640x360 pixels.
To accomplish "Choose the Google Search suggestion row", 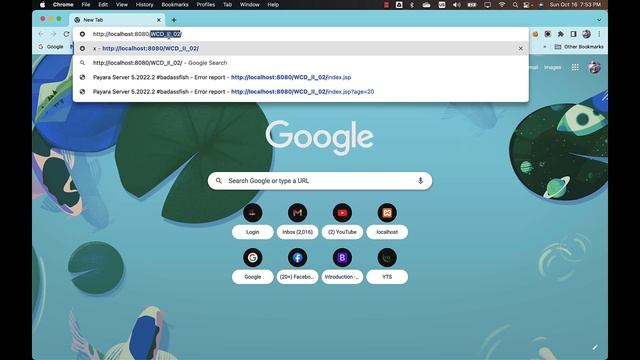I will (x=301, y=63).
